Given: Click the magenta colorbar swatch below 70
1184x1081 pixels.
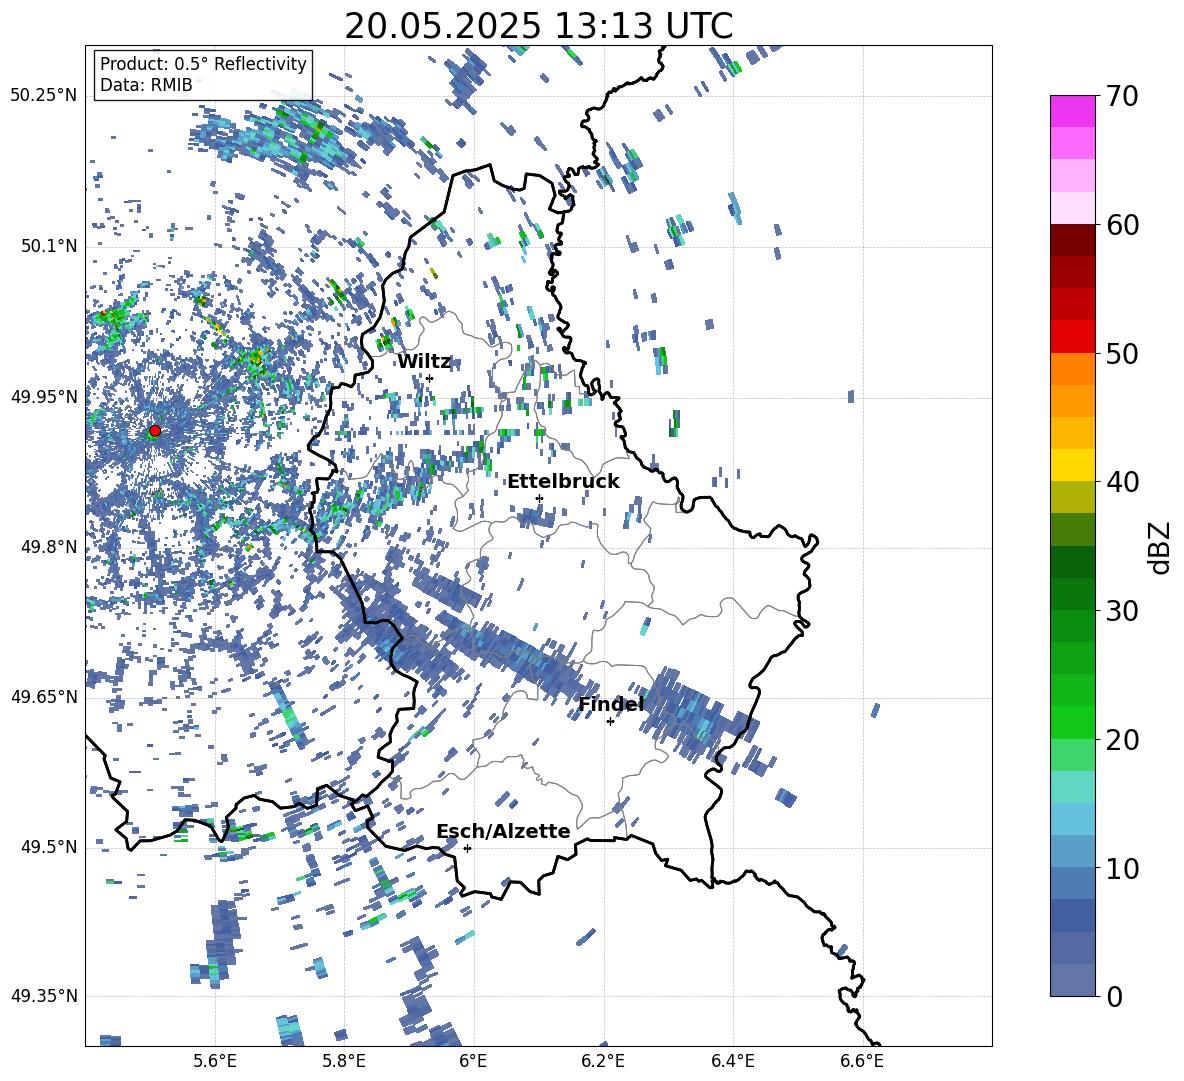Looking at the screenshot, I should tap(1072, 111).
